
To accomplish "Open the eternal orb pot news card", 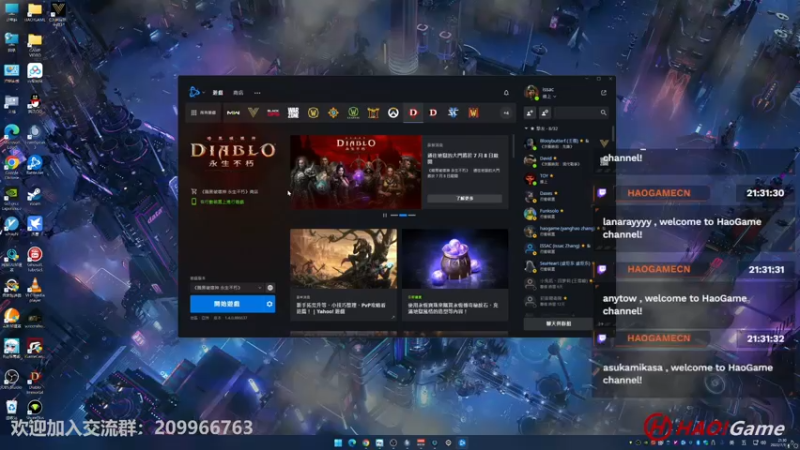I will (x=455, y=274).
